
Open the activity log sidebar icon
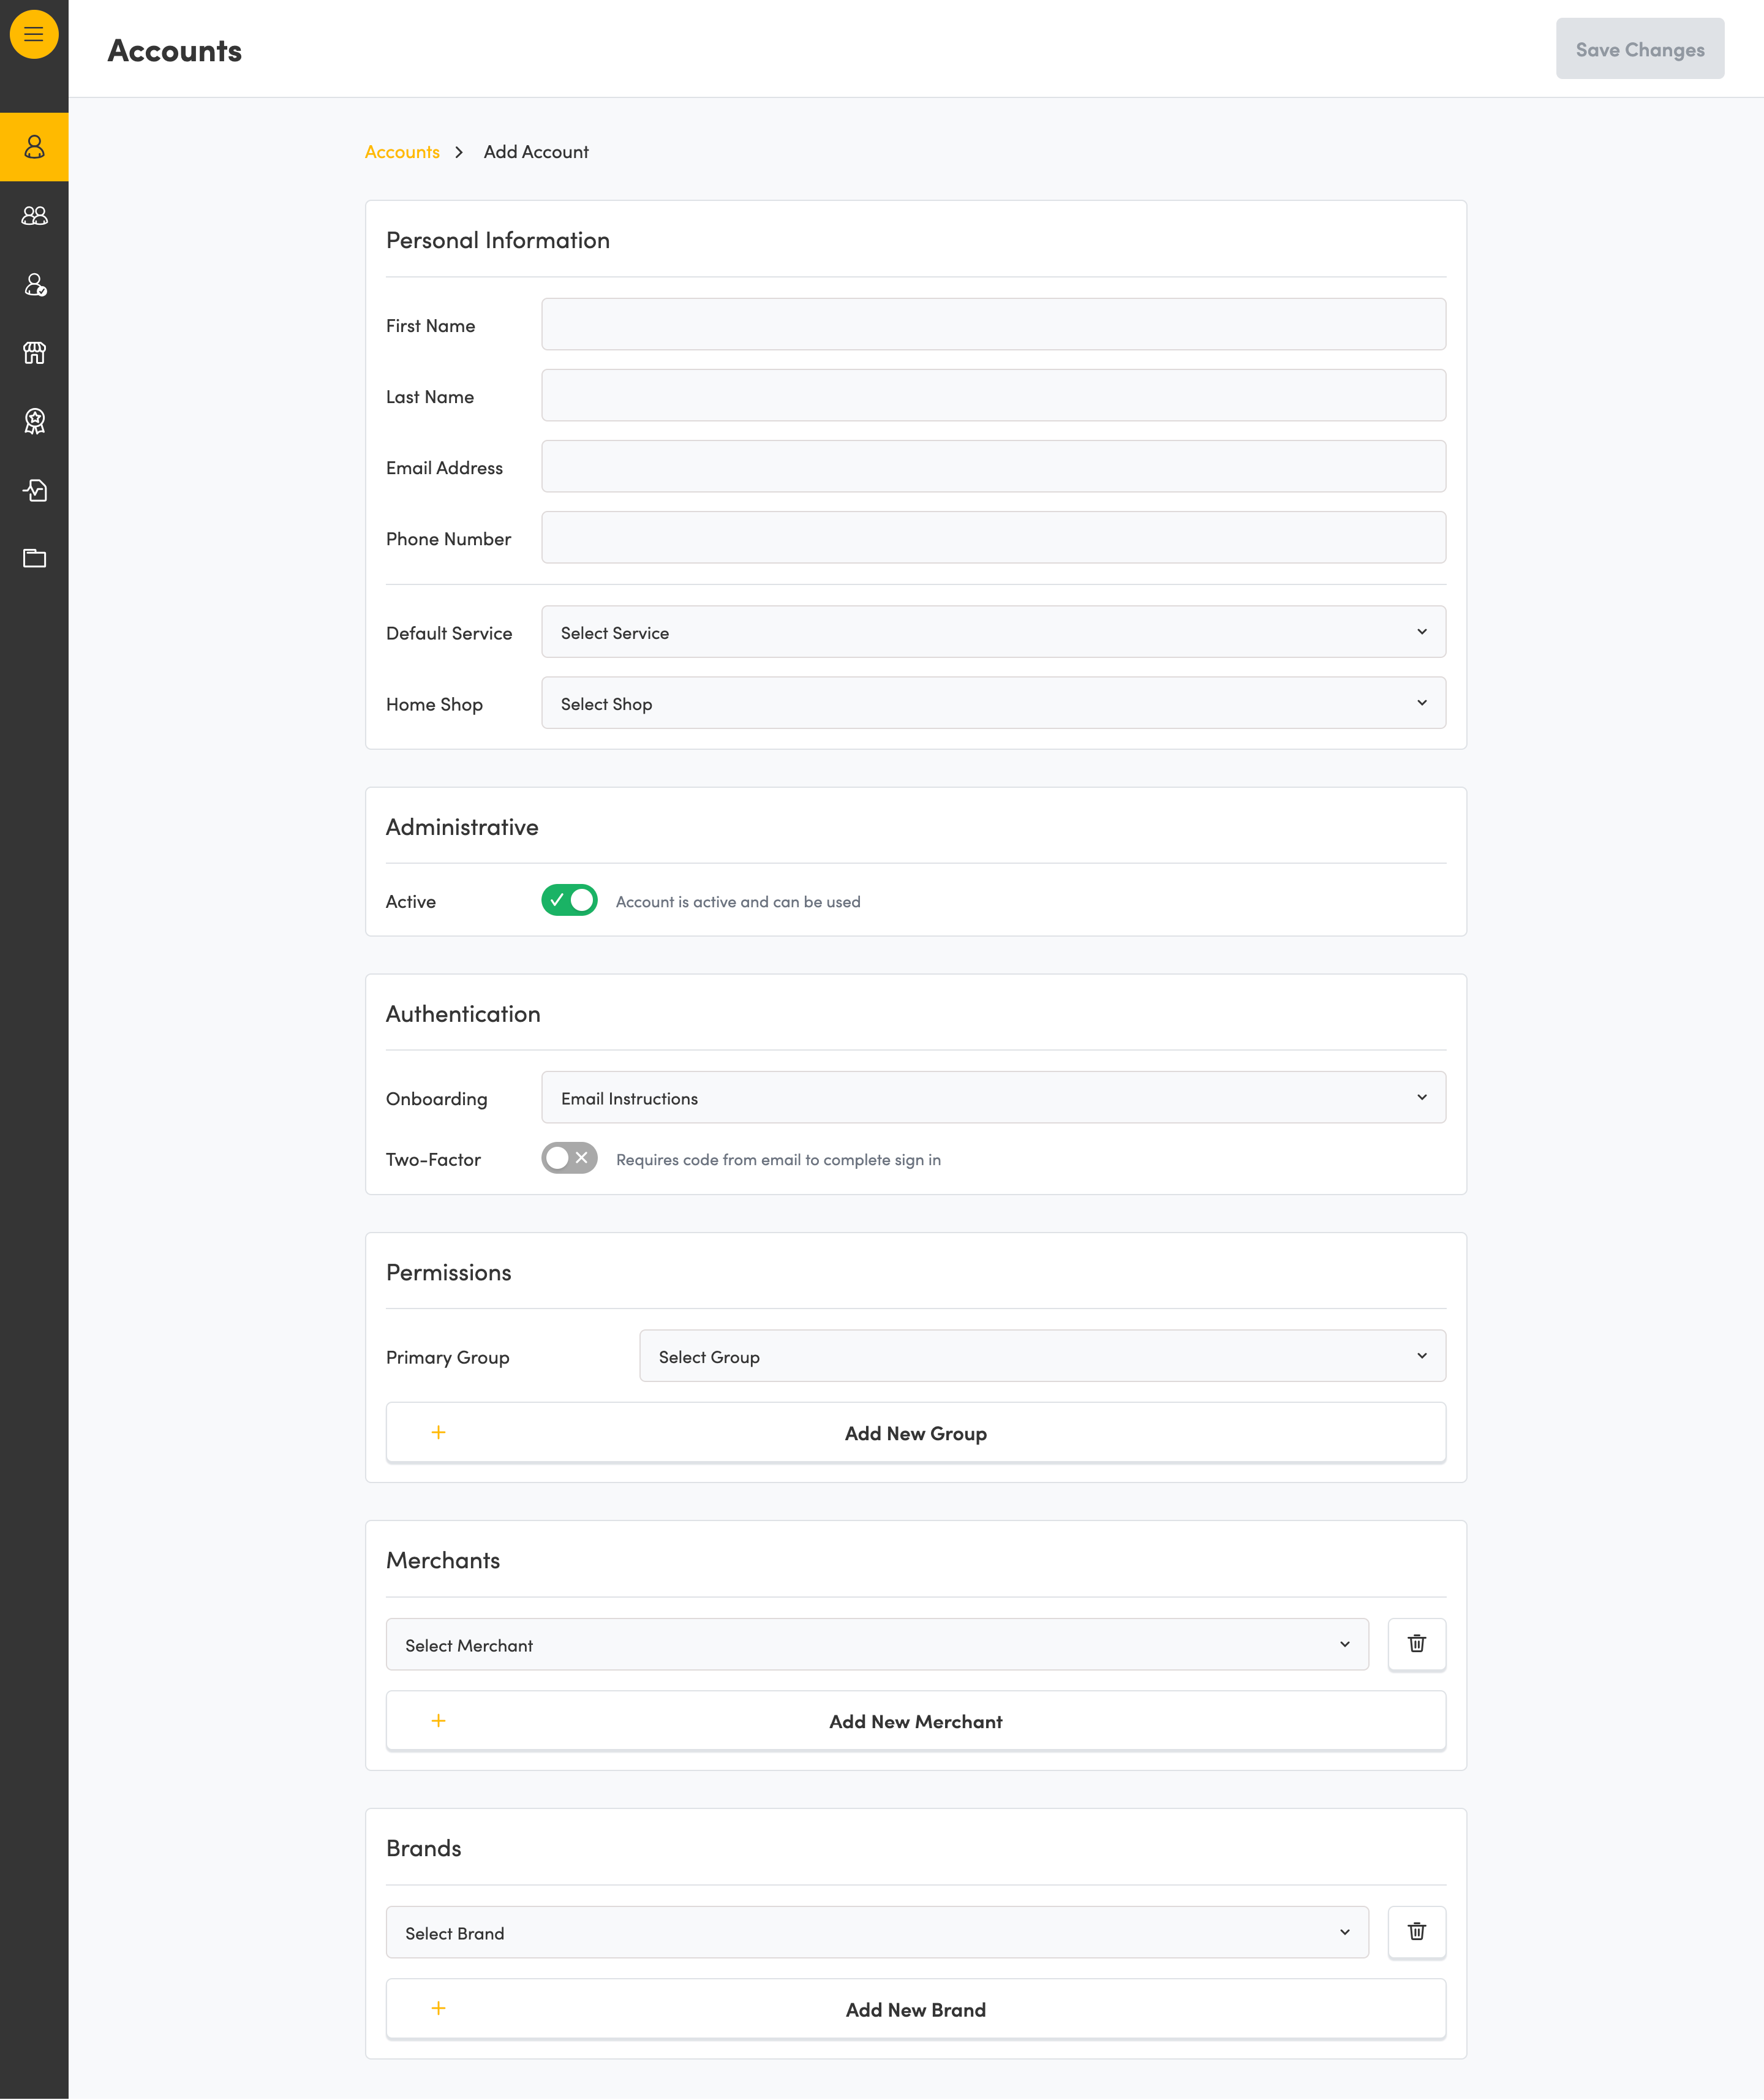coord(34,490)
